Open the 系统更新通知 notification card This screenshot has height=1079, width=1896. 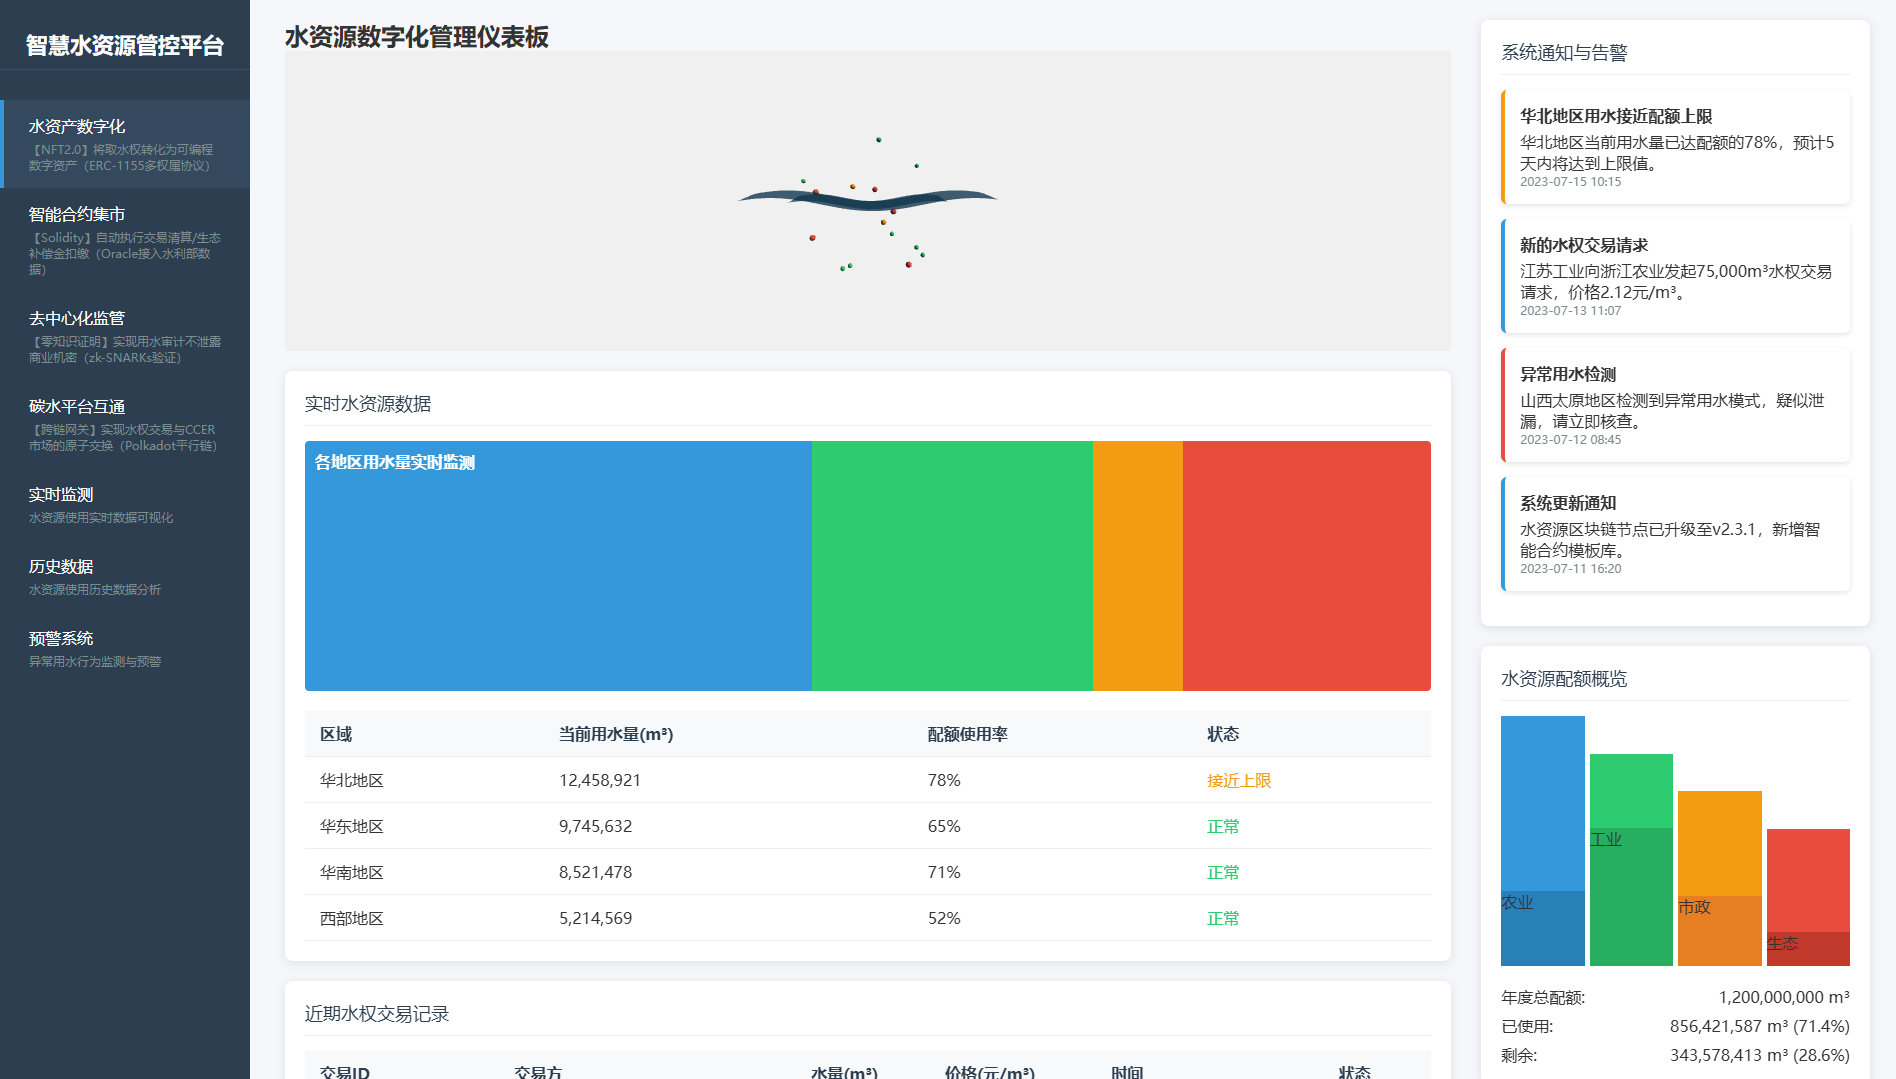pos(1676,534)
